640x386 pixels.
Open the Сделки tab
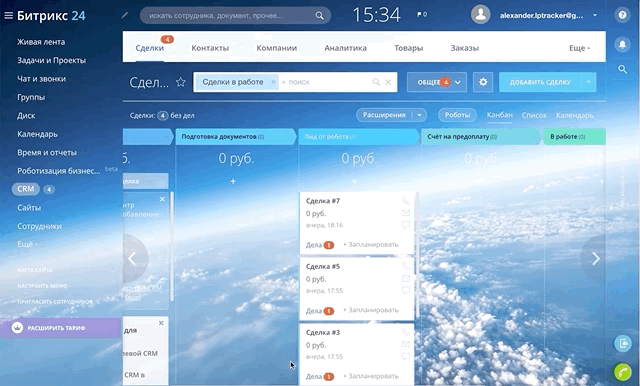click(x=149, y=48)
